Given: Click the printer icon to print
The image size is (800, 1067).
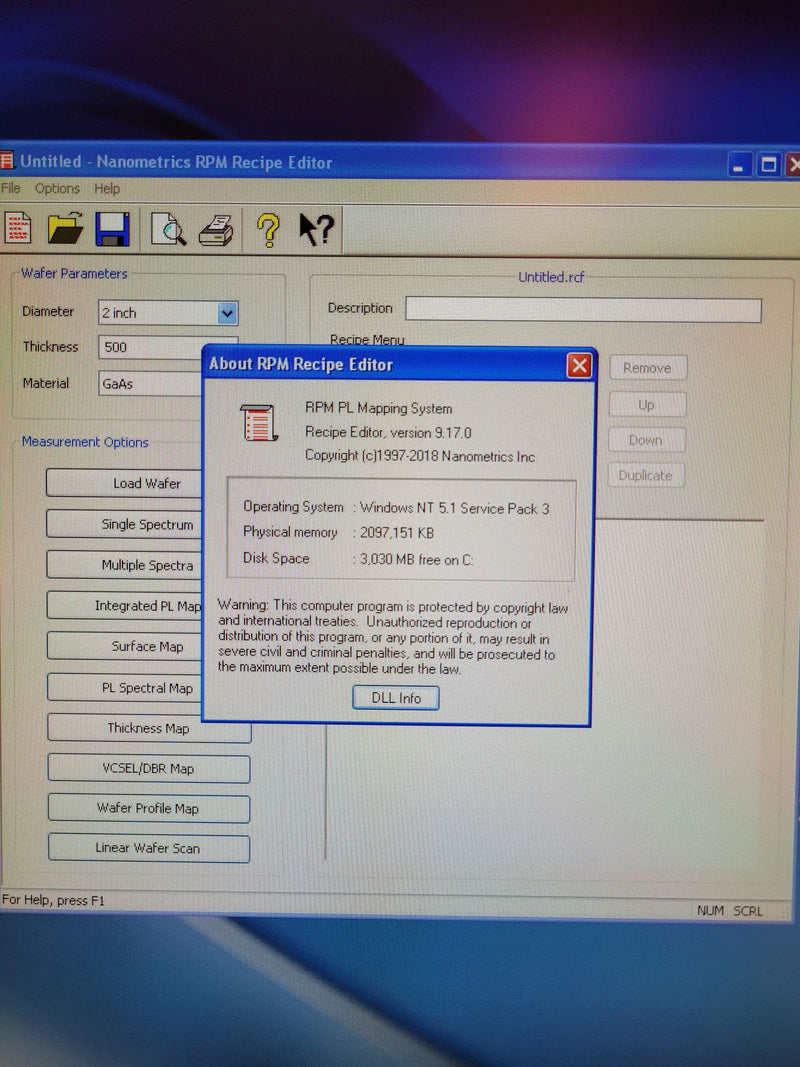Looking at the screenshot, I should pos(215,231).
